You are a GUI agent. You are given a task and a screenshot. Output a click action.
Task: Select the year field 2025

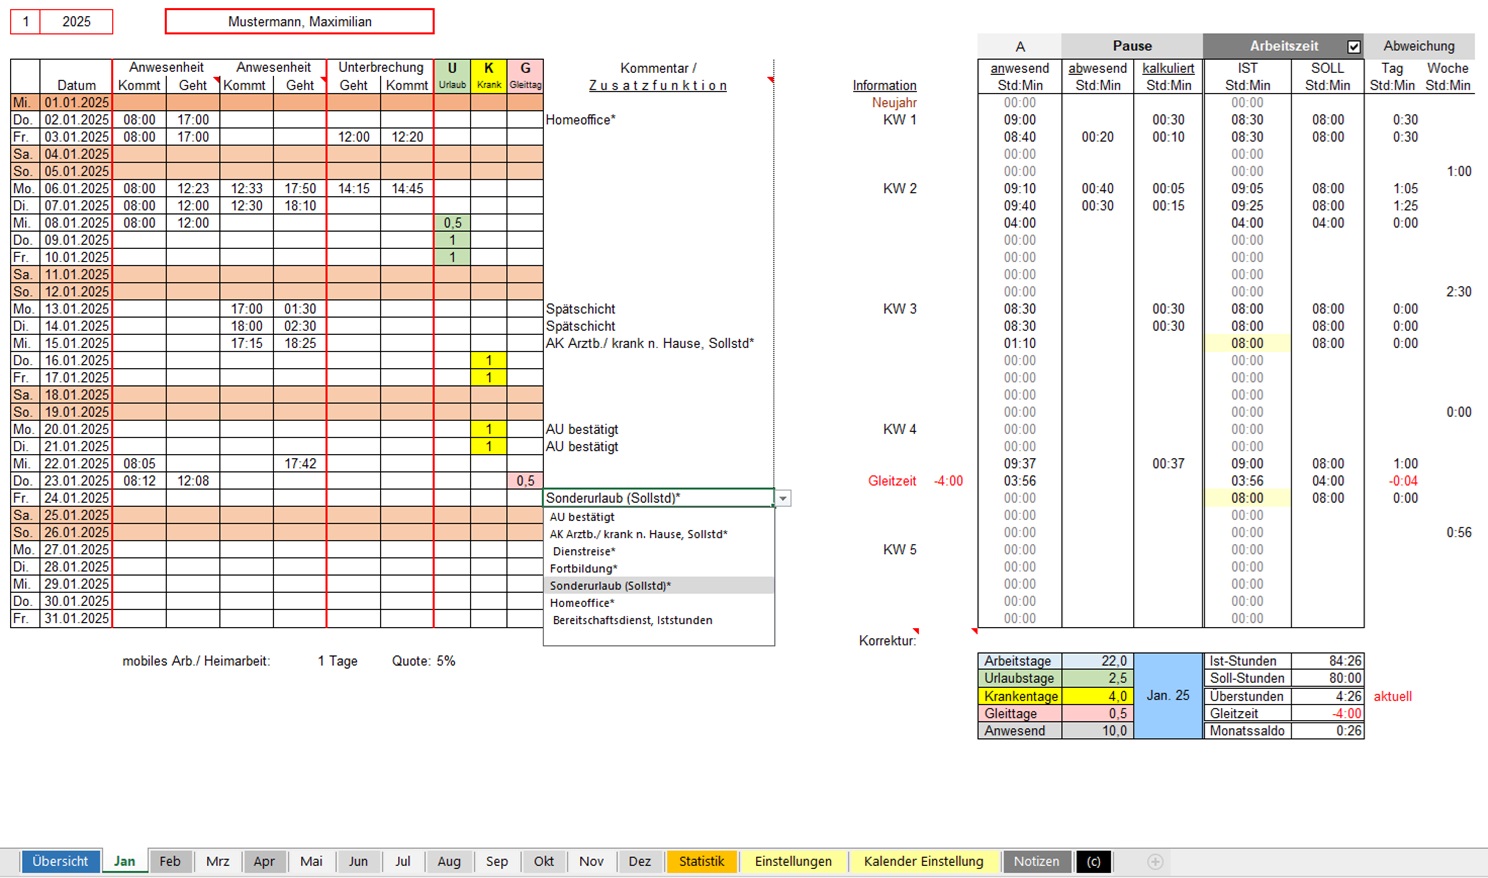click(76, 21)
